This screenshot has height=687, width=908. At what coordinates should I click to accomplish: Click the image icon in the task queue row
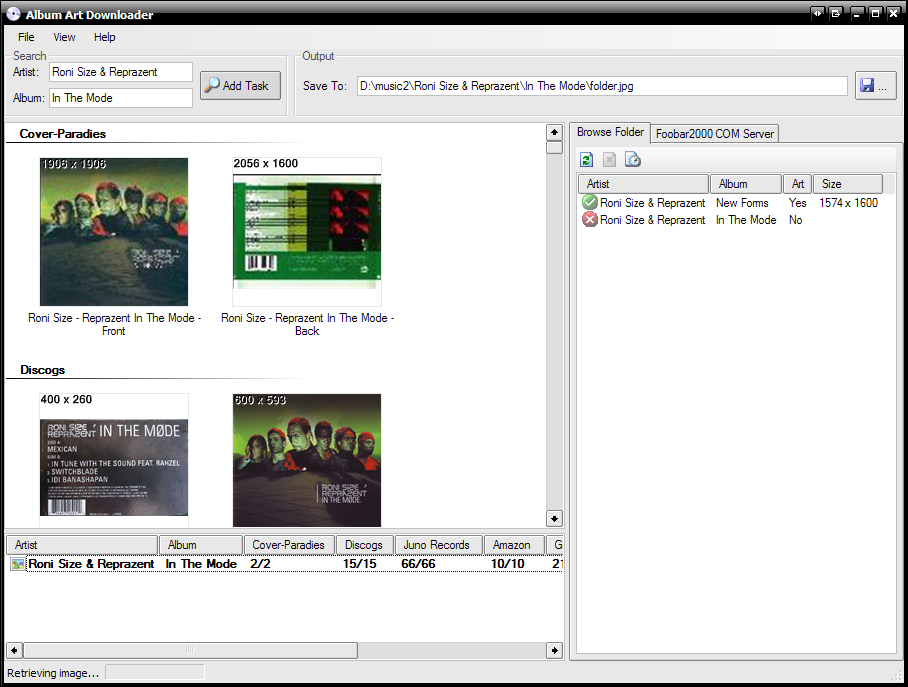click(x=17, y=564)
